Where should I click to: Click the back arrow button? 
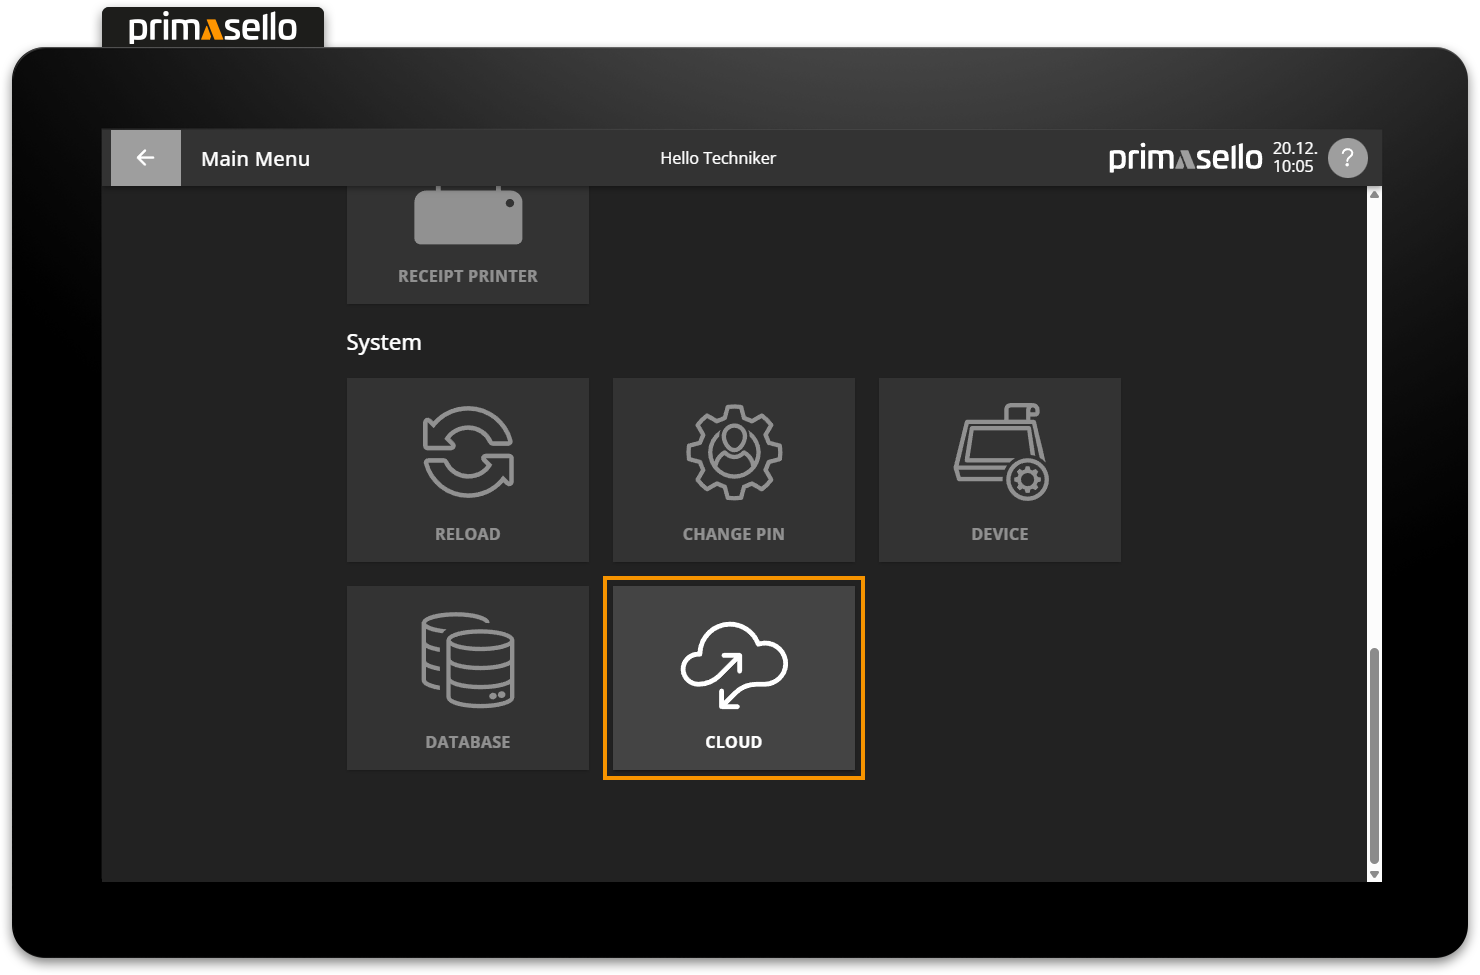tap(145, 158)
